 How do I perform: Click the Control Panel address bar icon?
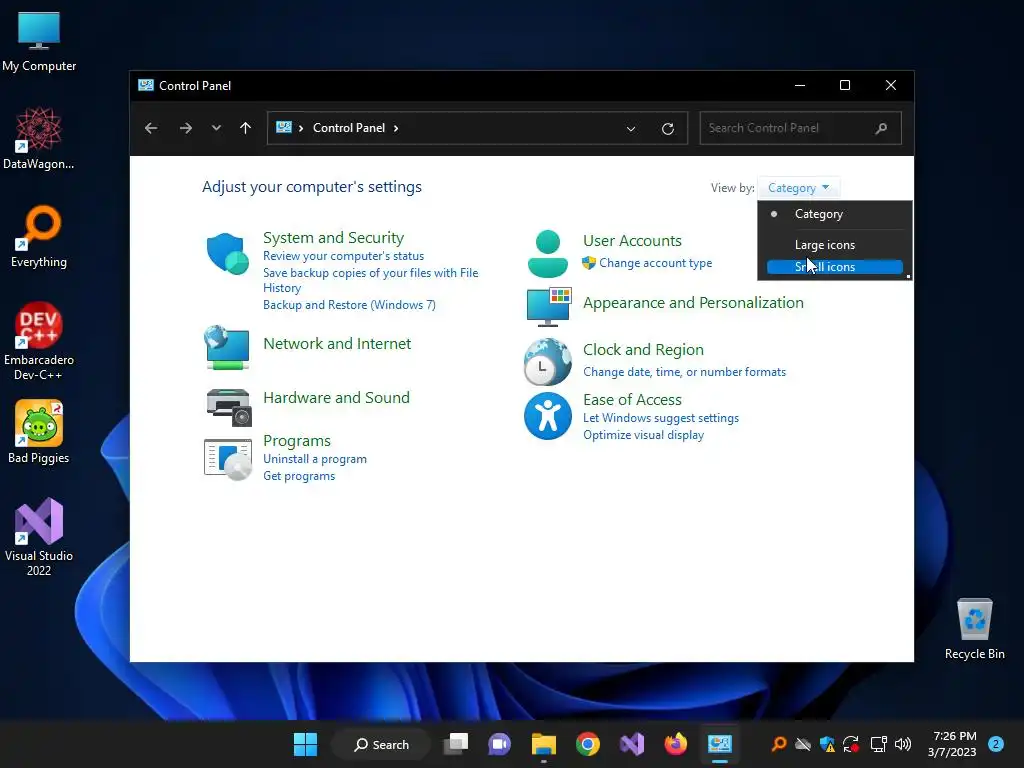coord(283,127)
